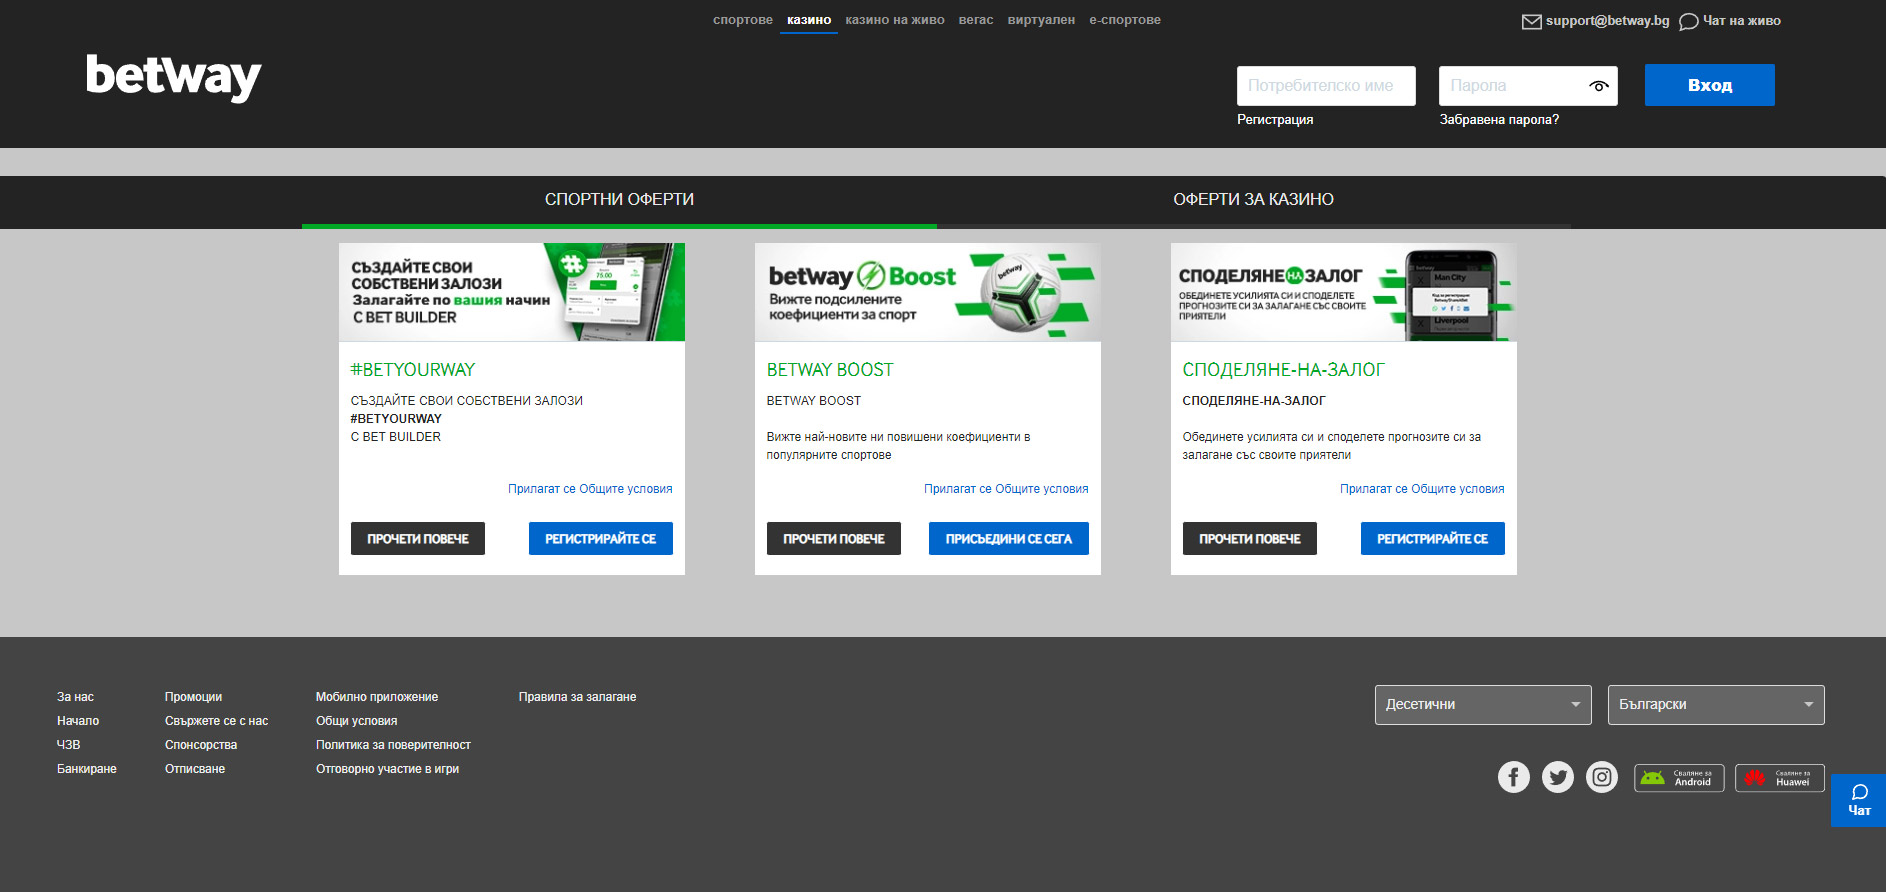Focus the Потребителско име input field
Image resolution: width=1886 pixels, height=892 pixels.
(x=1325, y=86)
